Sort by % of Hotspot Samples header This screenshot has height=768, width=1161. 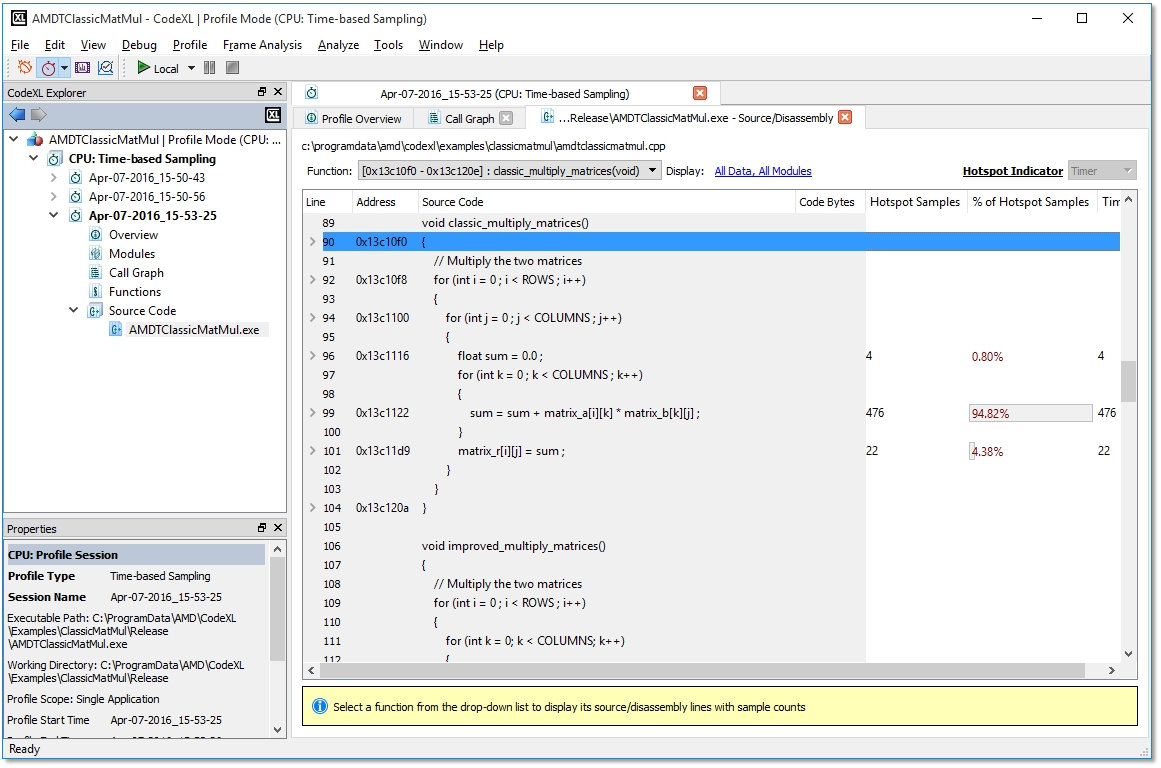[1030, 201]
